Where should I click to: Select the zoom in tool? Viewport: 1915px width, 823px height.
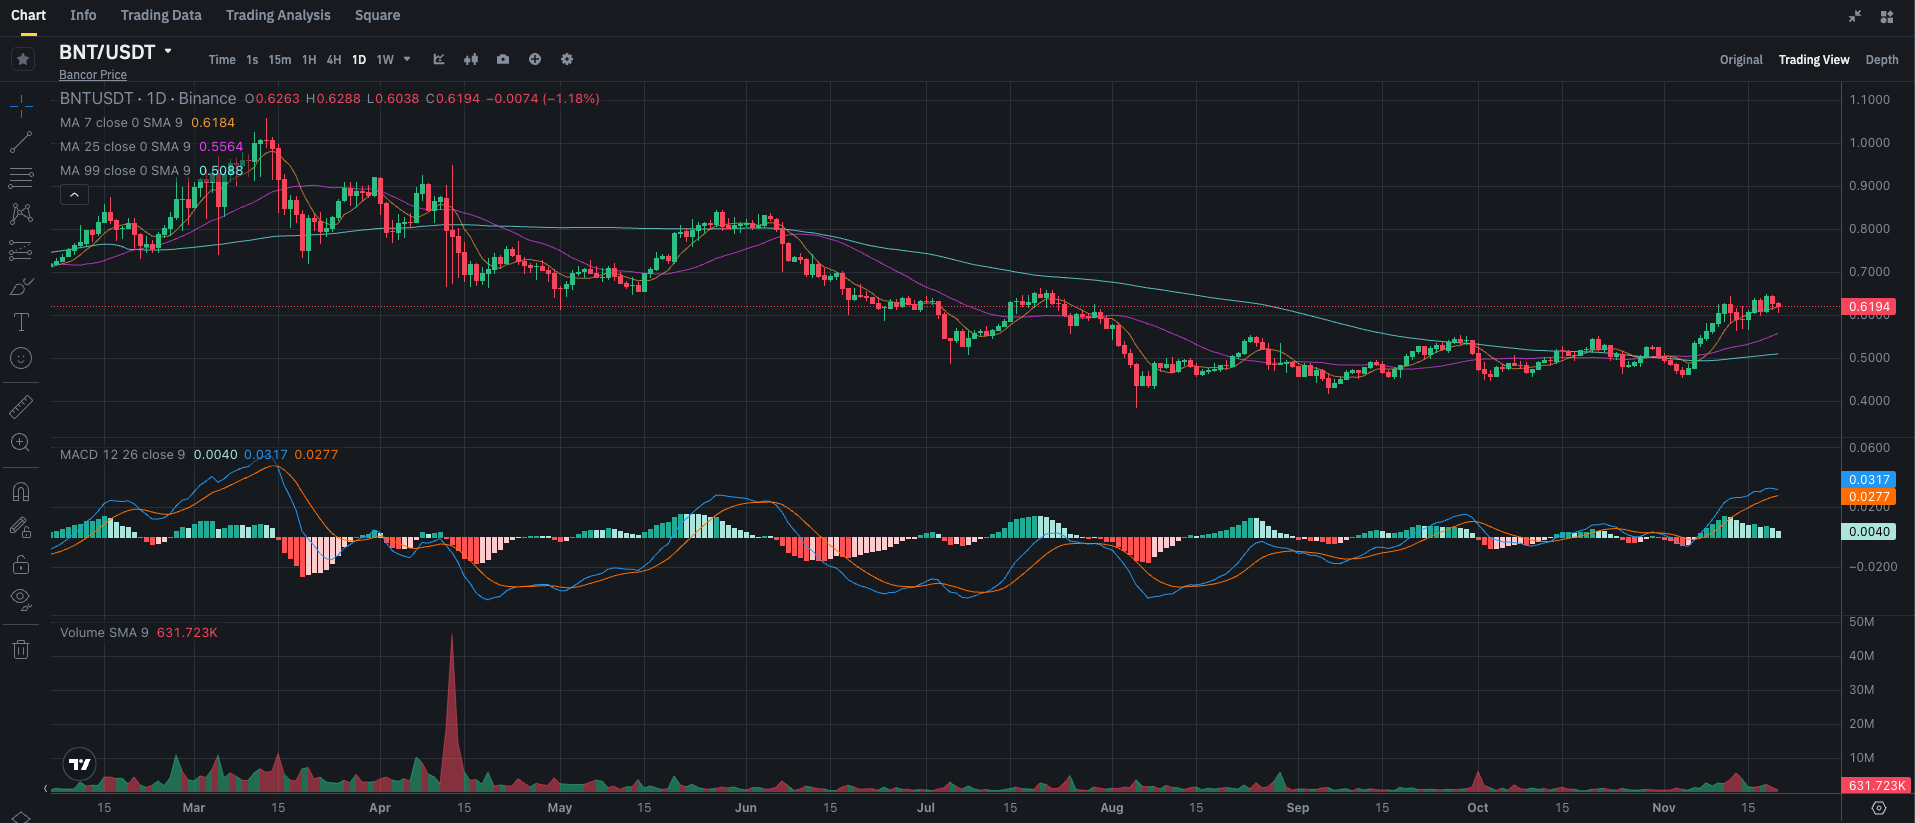click(x=21, y=442)
